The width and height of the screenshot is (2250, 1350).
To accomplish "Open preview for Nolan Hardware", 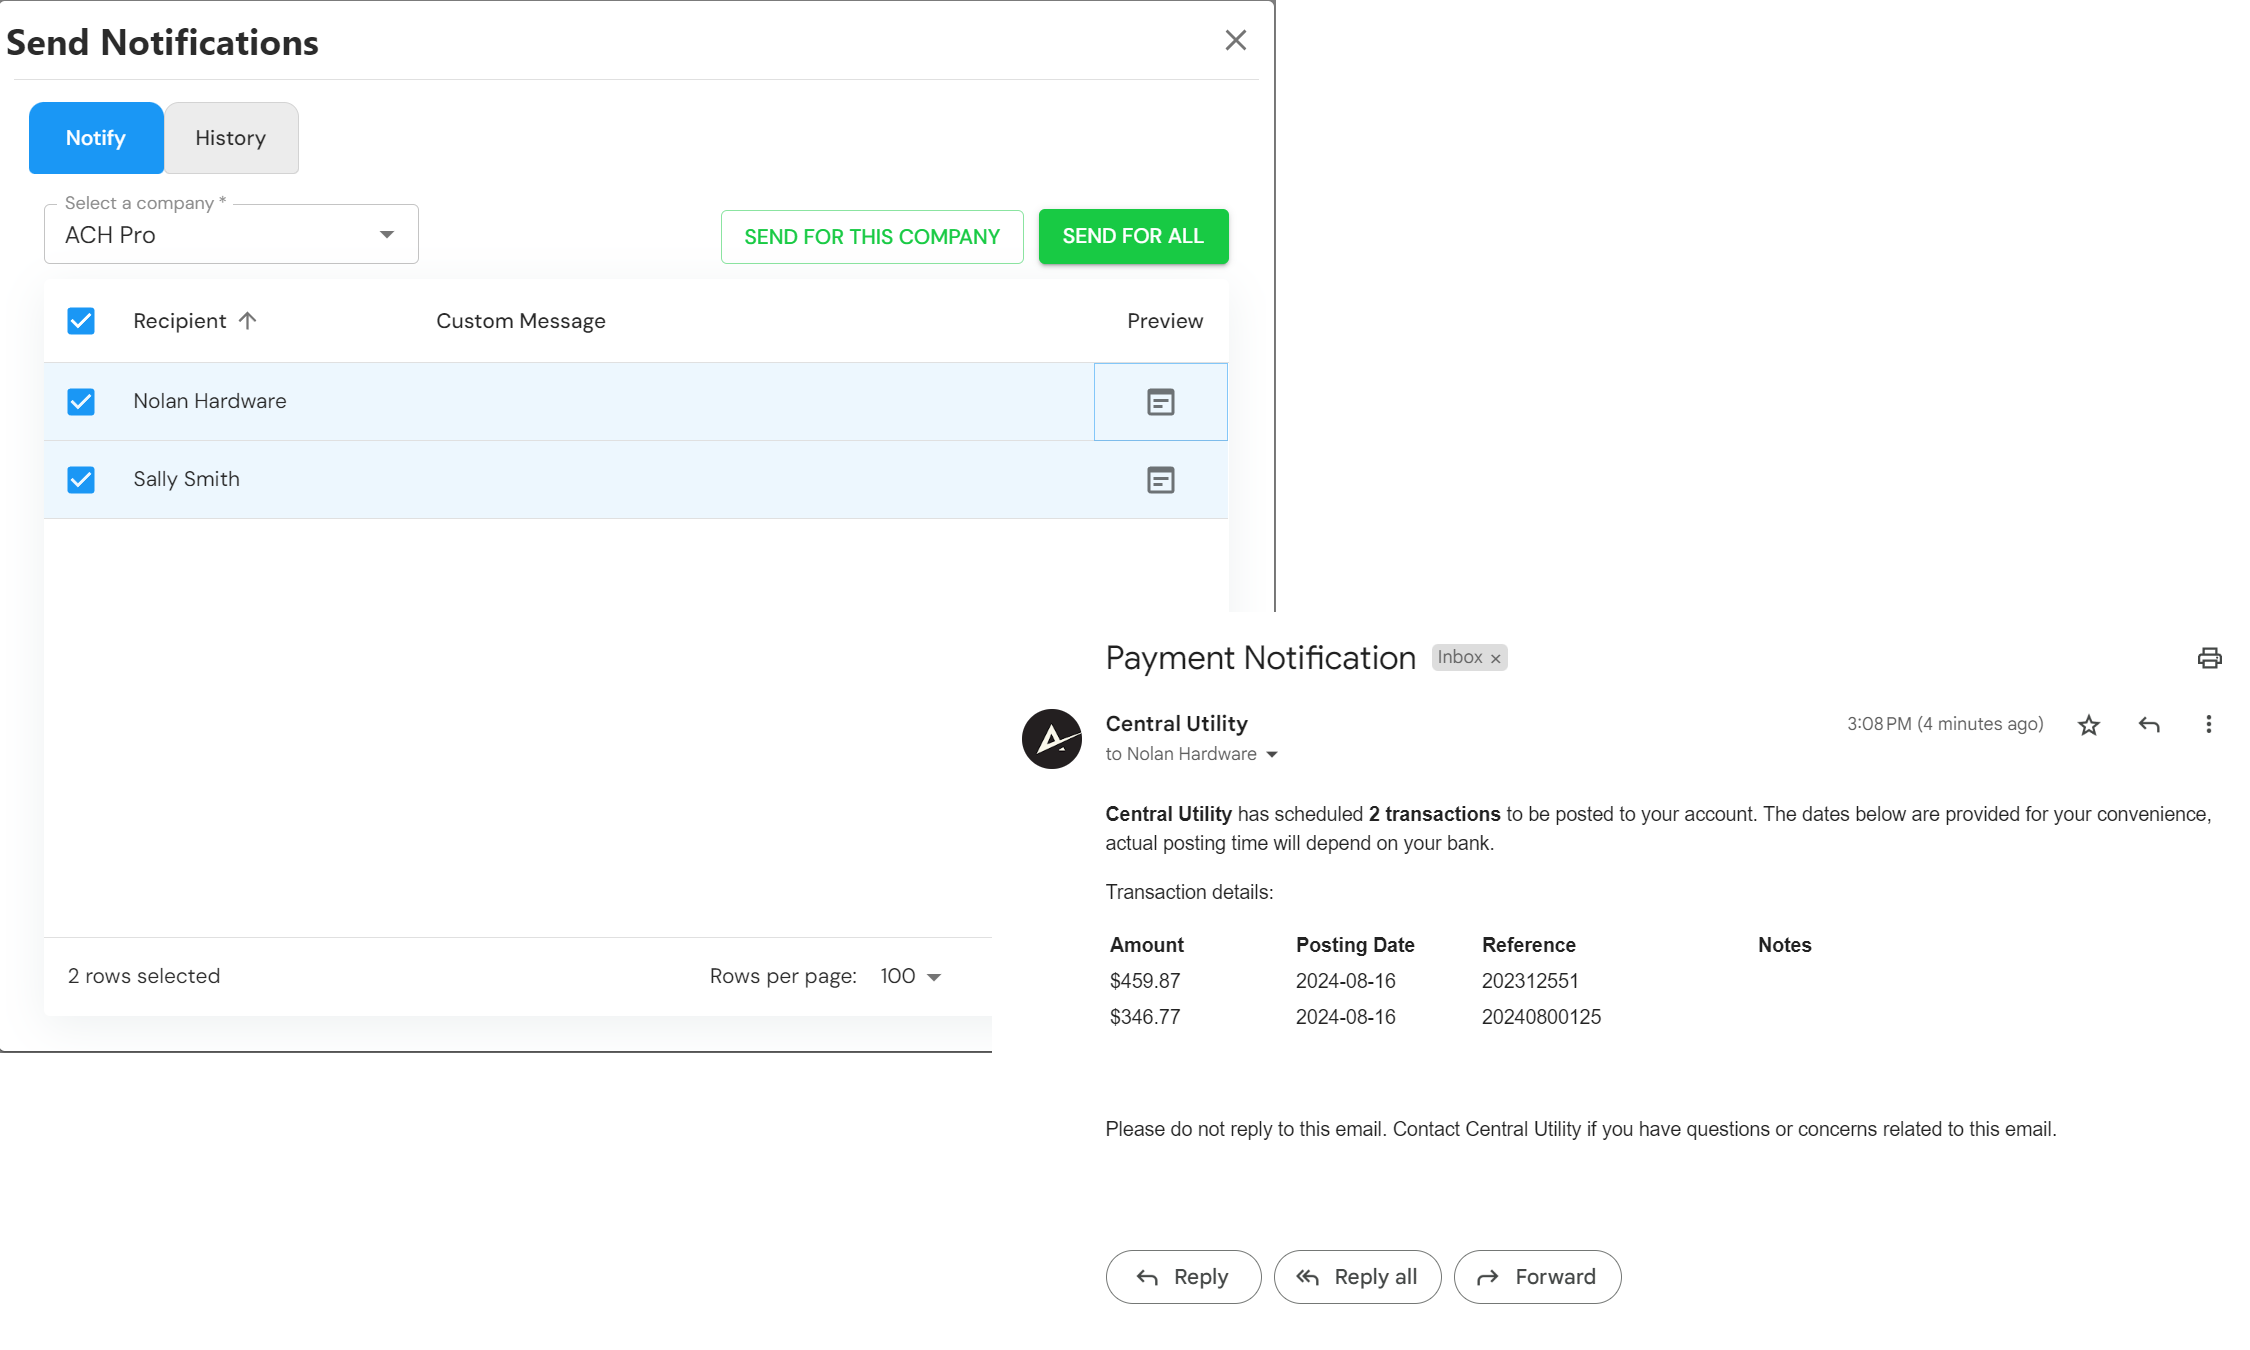I will click(x=1160, y=402).
